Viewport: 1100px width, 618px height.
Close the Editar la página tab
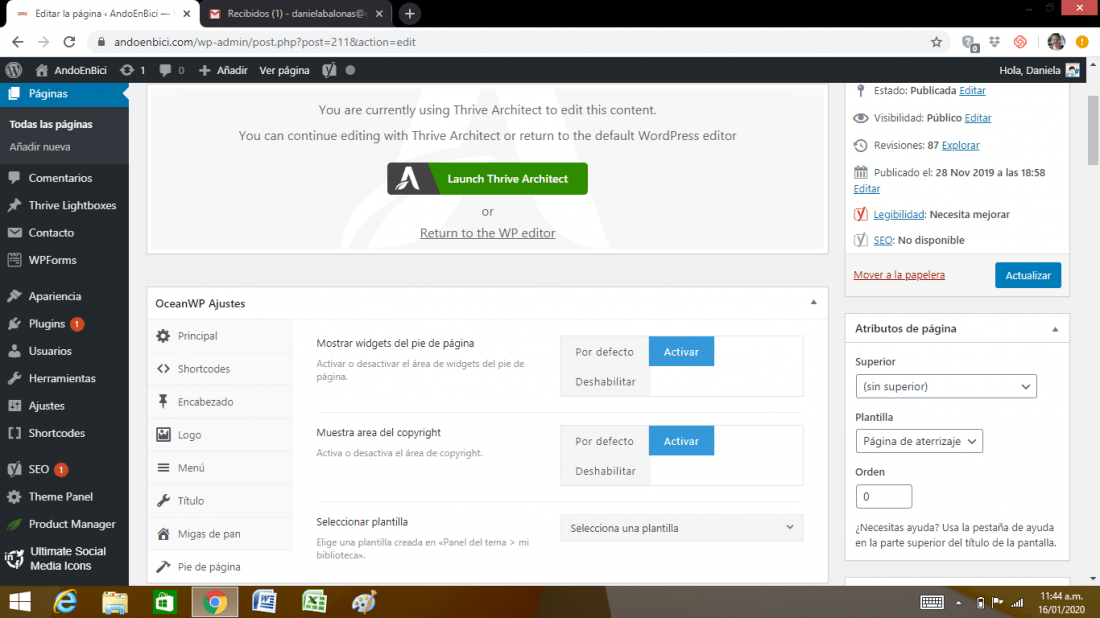187,13
